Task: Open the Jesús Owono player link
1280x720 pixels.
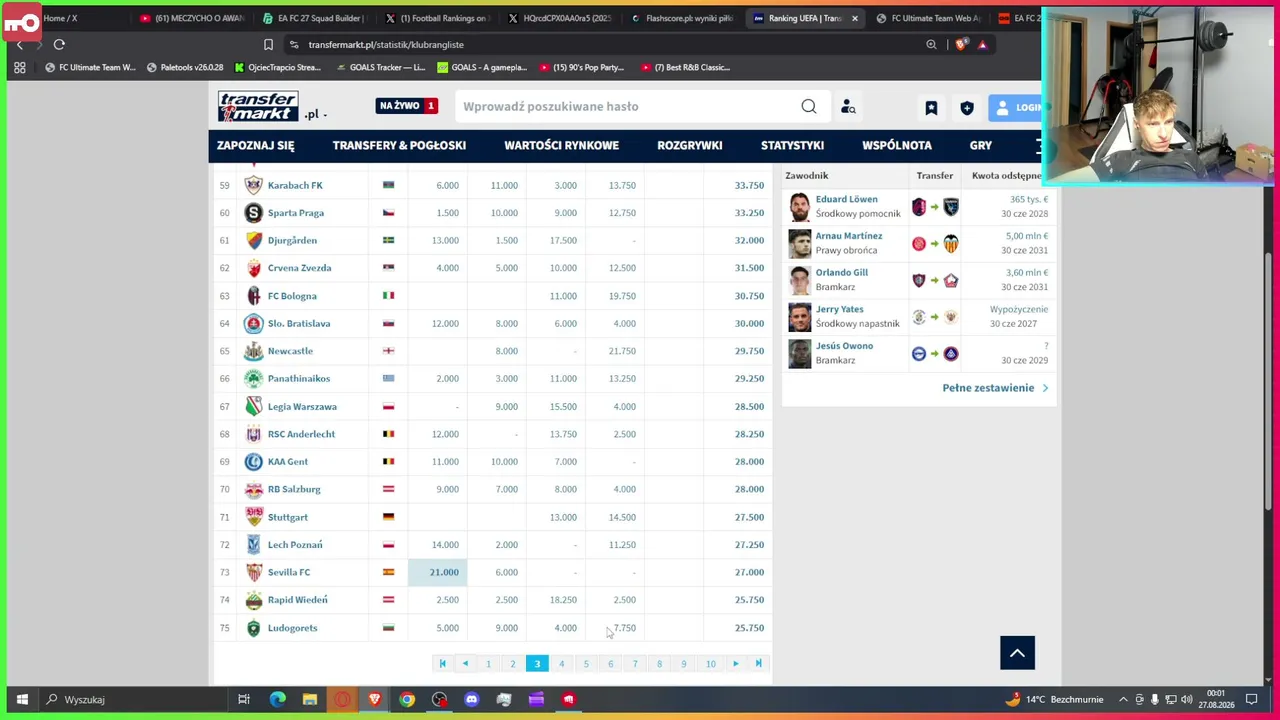Action: click(844, 346)
